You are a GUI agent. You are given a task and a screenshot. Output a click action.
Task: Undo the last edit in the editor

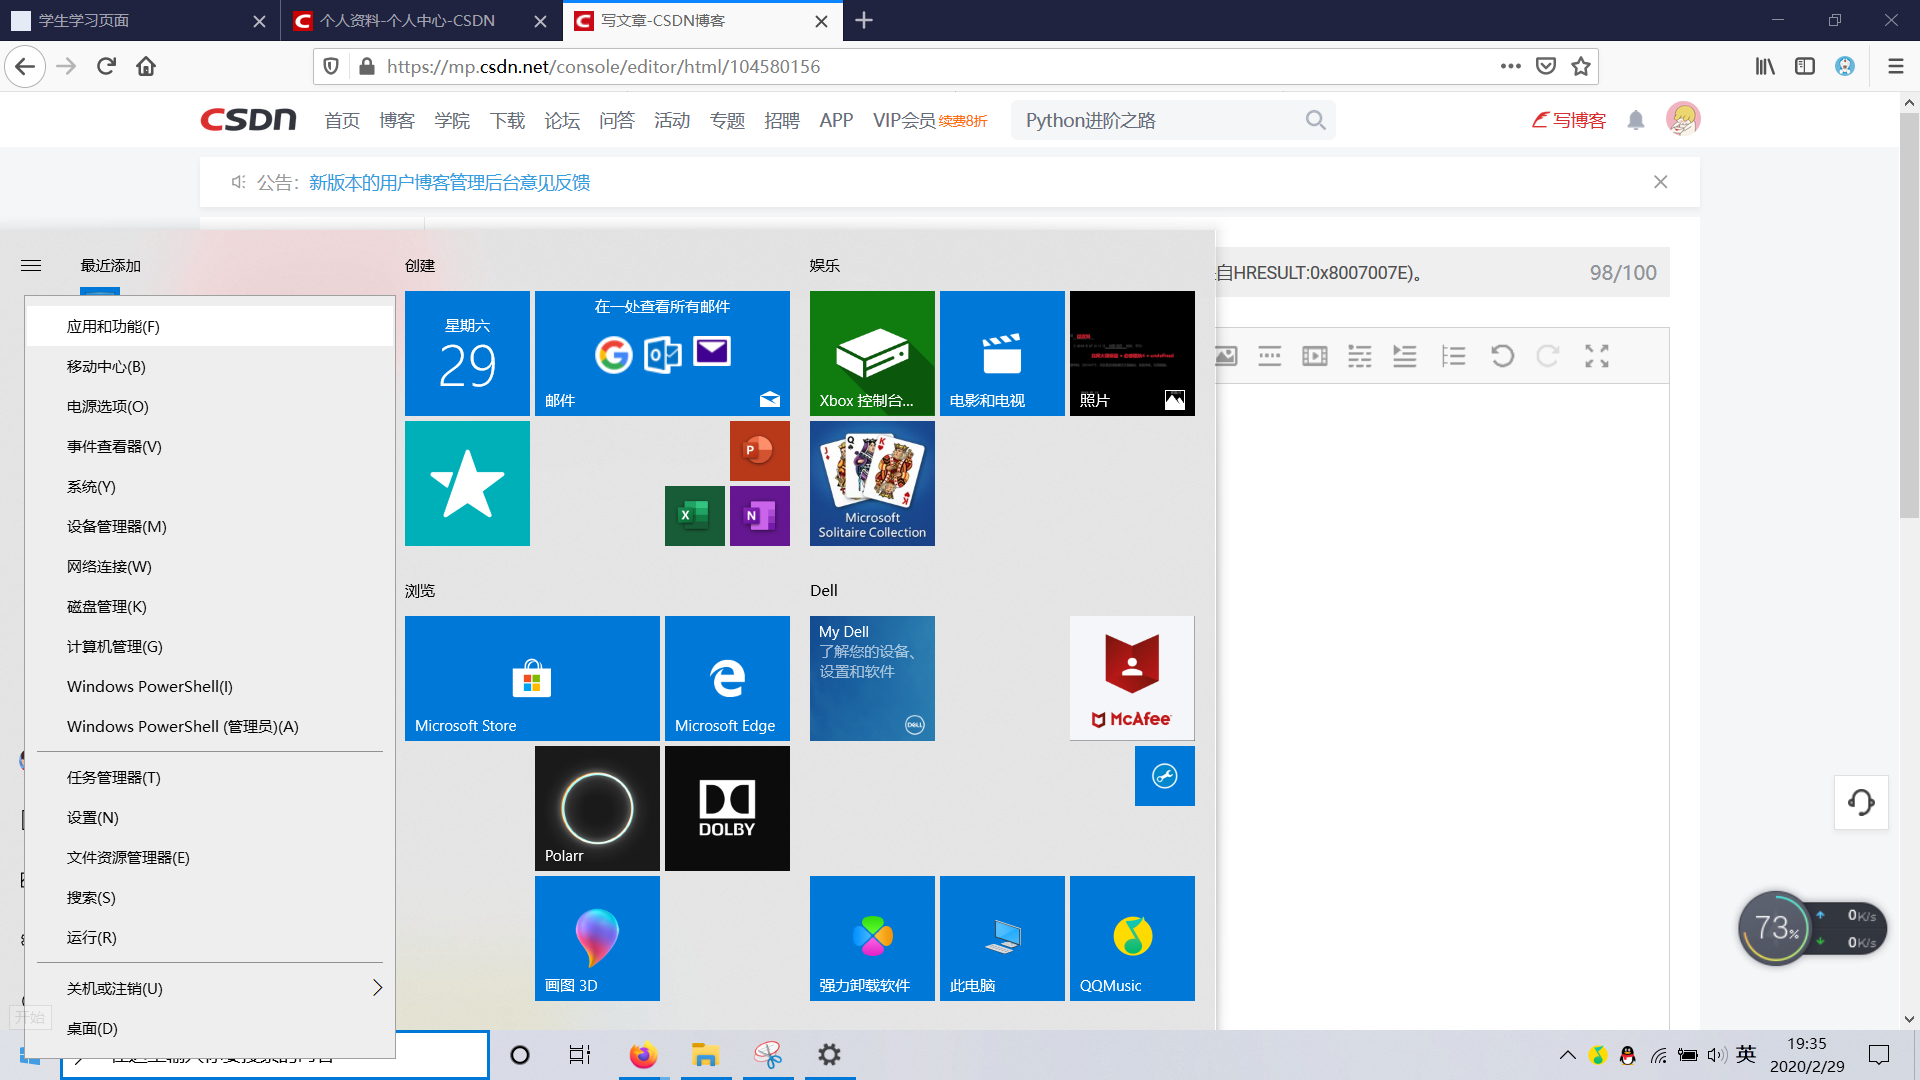[1503, 355]
